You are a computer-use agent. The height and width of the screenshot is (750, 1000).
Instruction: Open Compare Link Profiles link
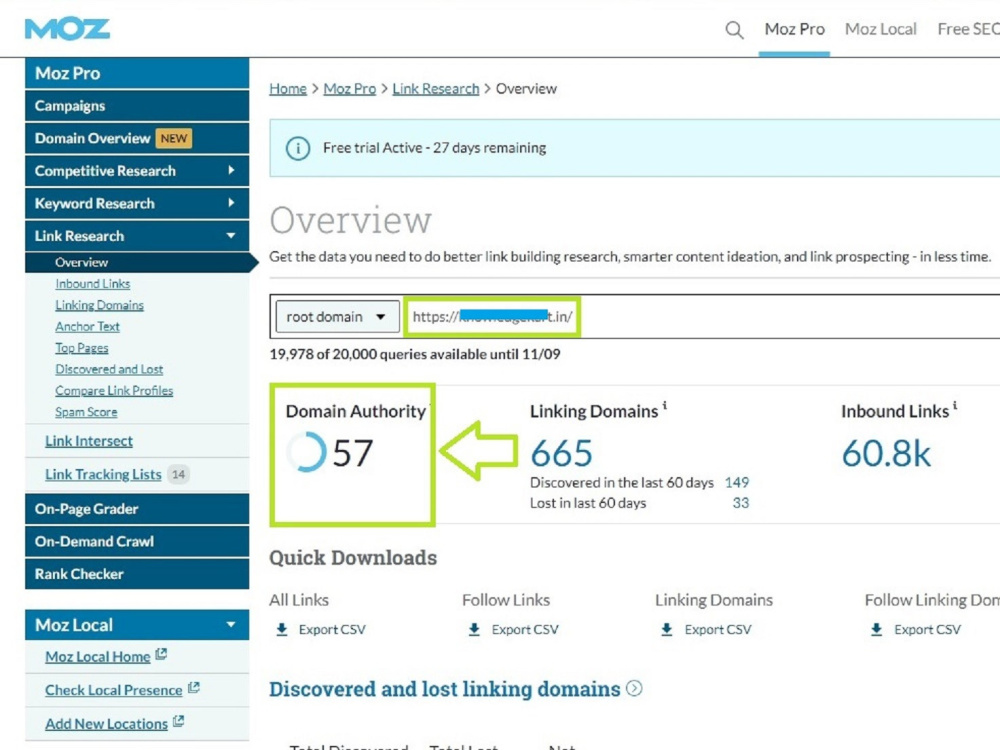(x=114, y=390)
